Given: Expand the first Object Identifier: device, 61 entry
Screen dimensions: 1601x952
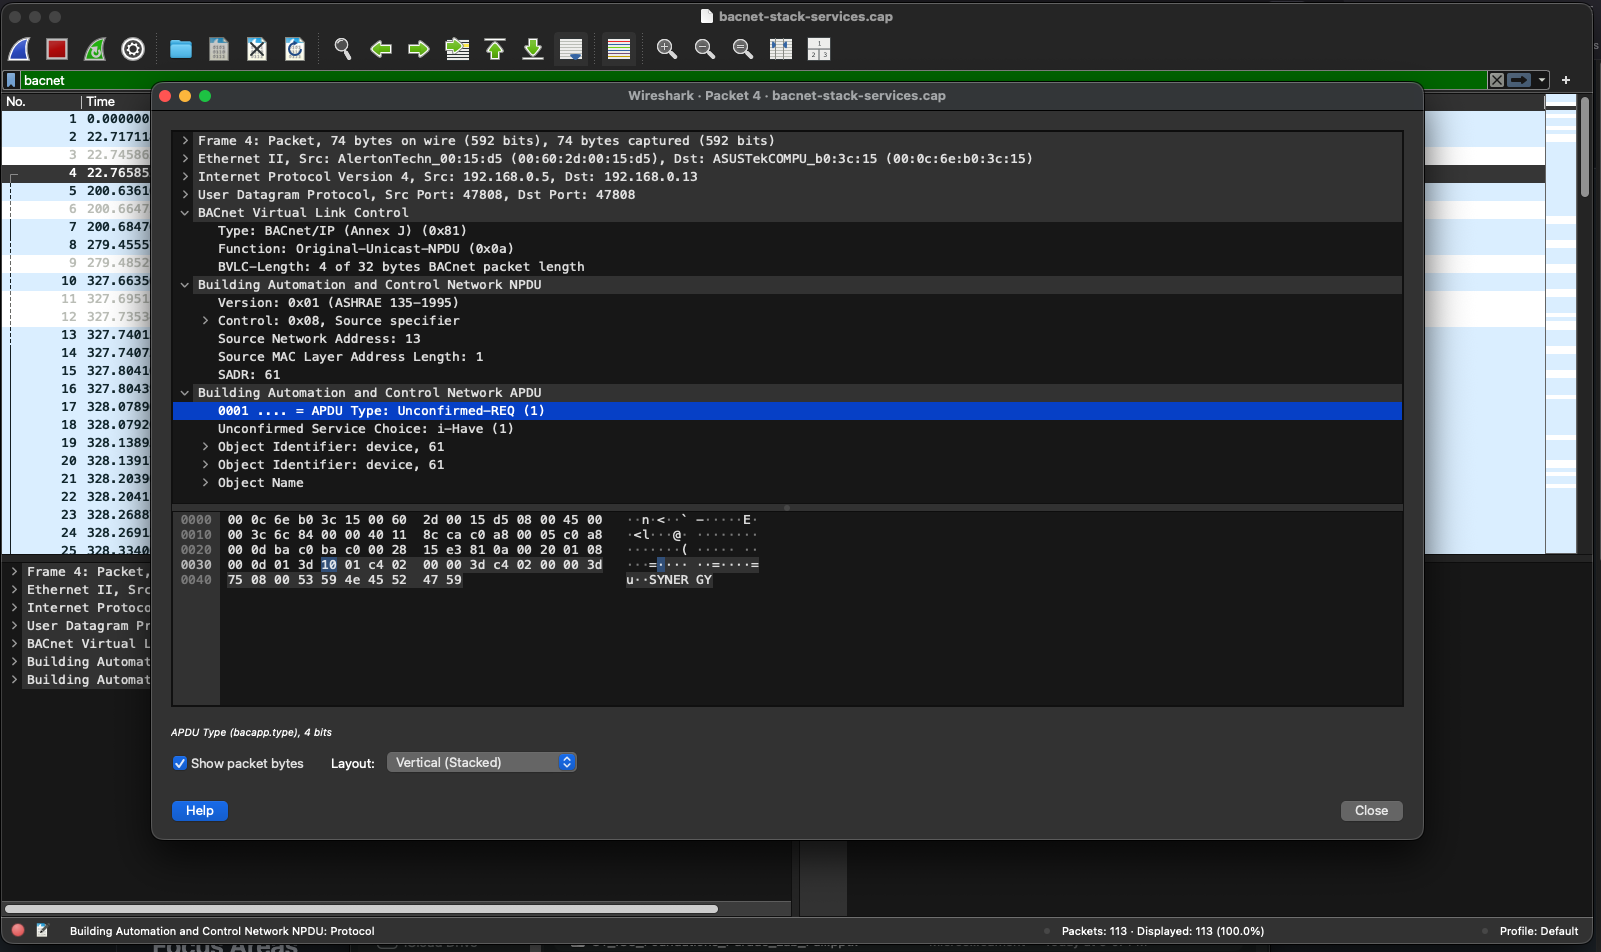Looking at the screenshot, I should [x=205, y=446].
